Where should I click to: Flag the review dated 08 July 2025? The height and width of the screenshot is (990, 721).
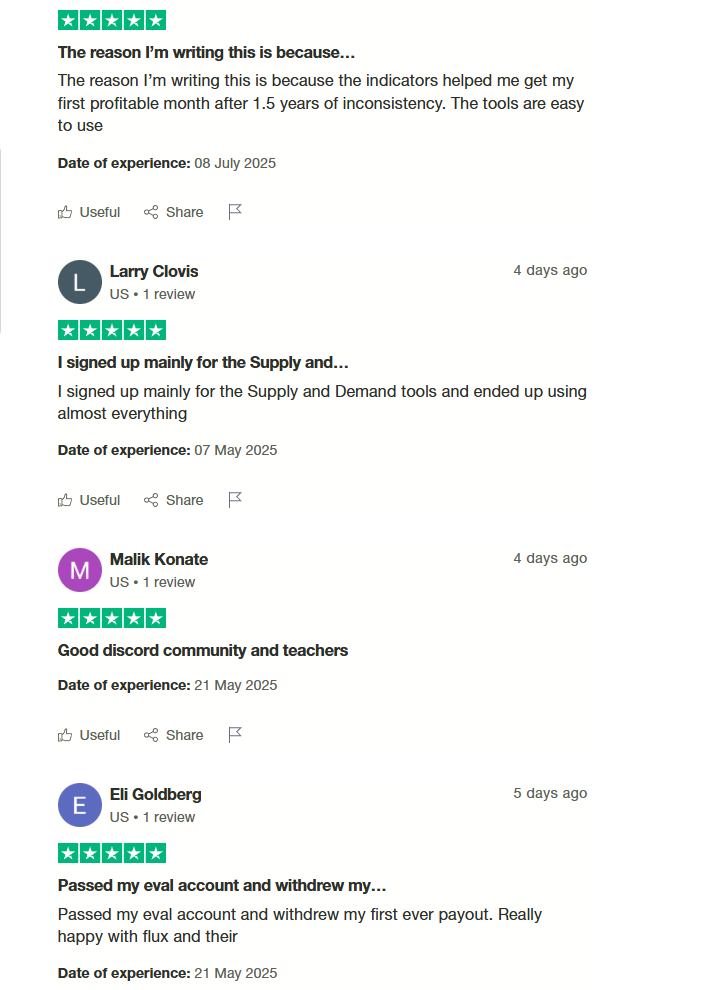(x=235, y=212)
